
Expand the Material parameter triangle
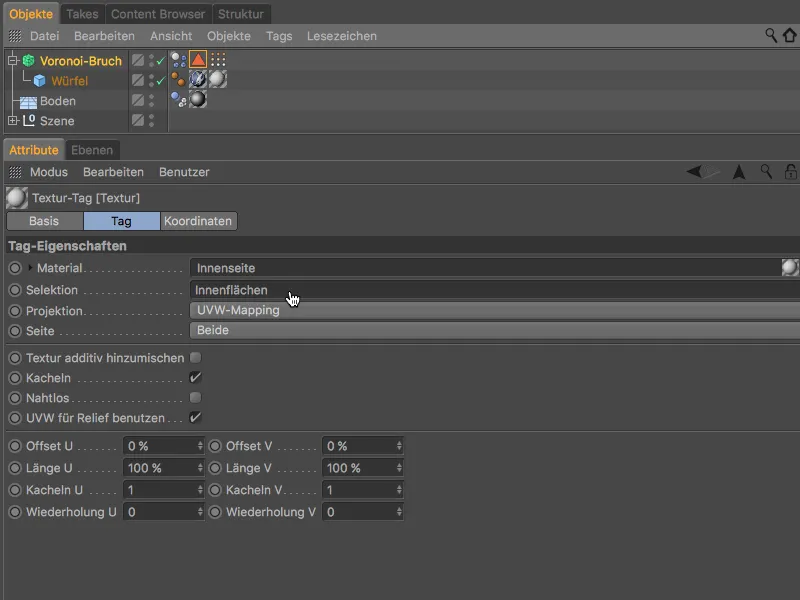[x=30, y=267]
